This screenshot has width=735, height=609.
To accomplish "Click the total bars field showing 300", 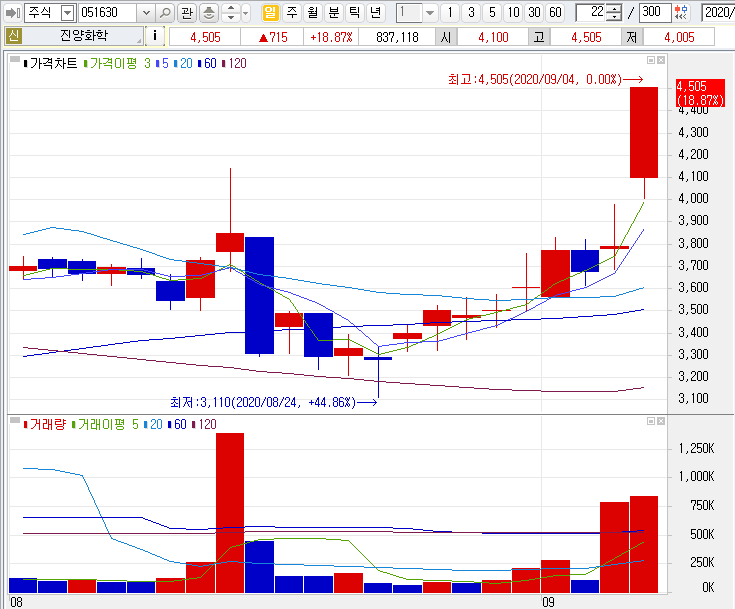I will click(x=655, y=13).
